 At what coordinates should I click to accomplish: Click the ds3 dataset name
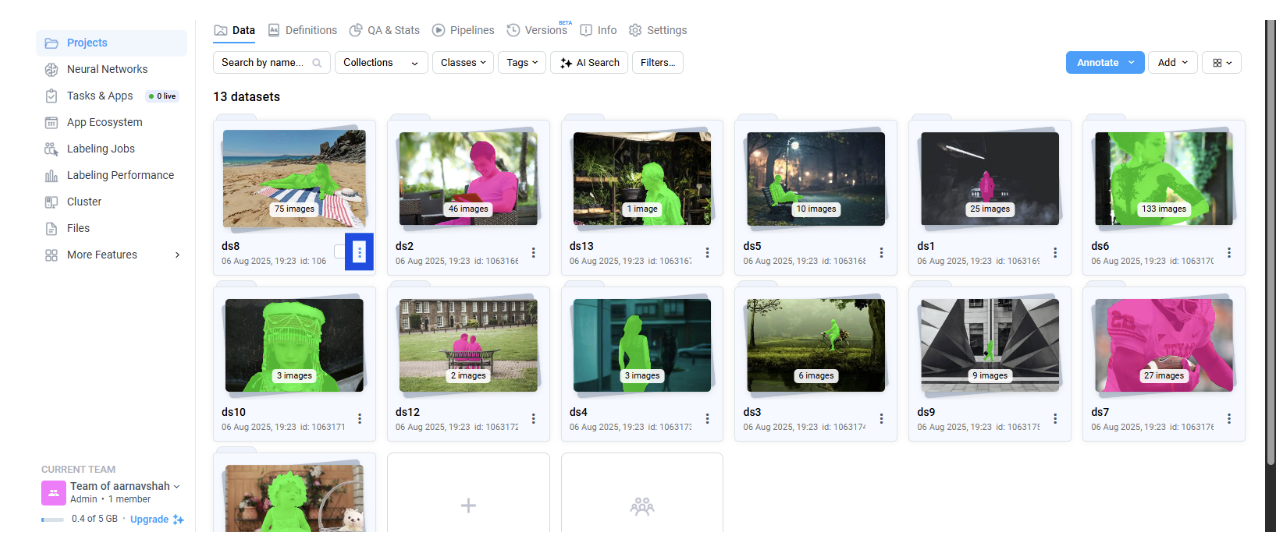point(752,412)
